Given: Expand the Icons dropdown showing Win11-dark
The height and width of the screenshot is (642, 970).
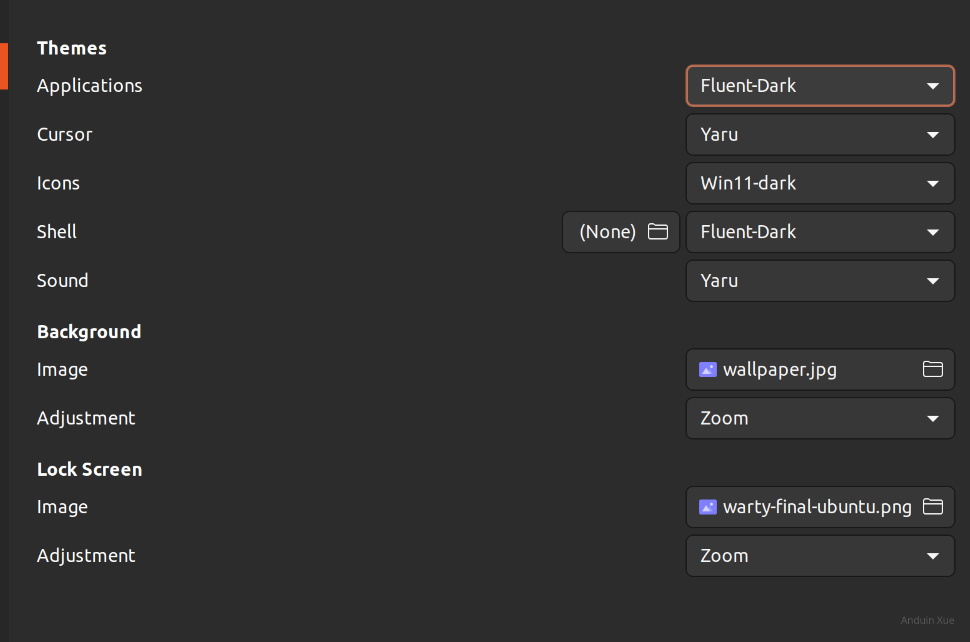Looking at the screenshot, I should (x=819, y=184).
